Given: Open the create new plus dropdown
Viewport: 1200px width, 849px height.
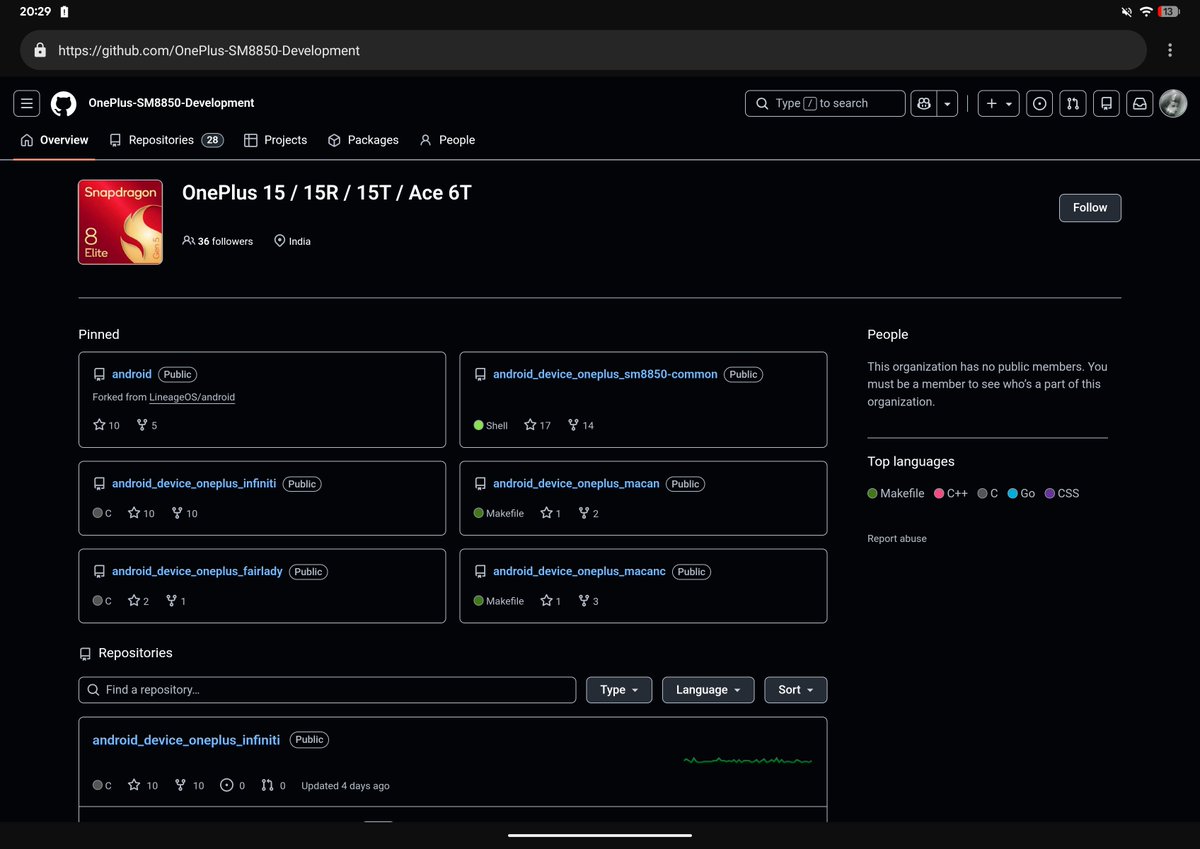Looking at the screenshot, I should (998, 103).
